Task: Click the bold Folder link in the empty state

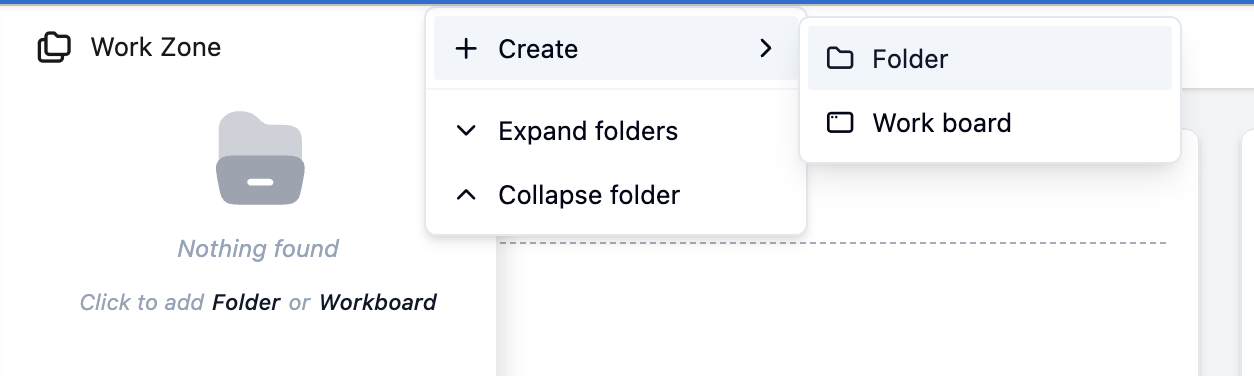Action: [246, 302]
